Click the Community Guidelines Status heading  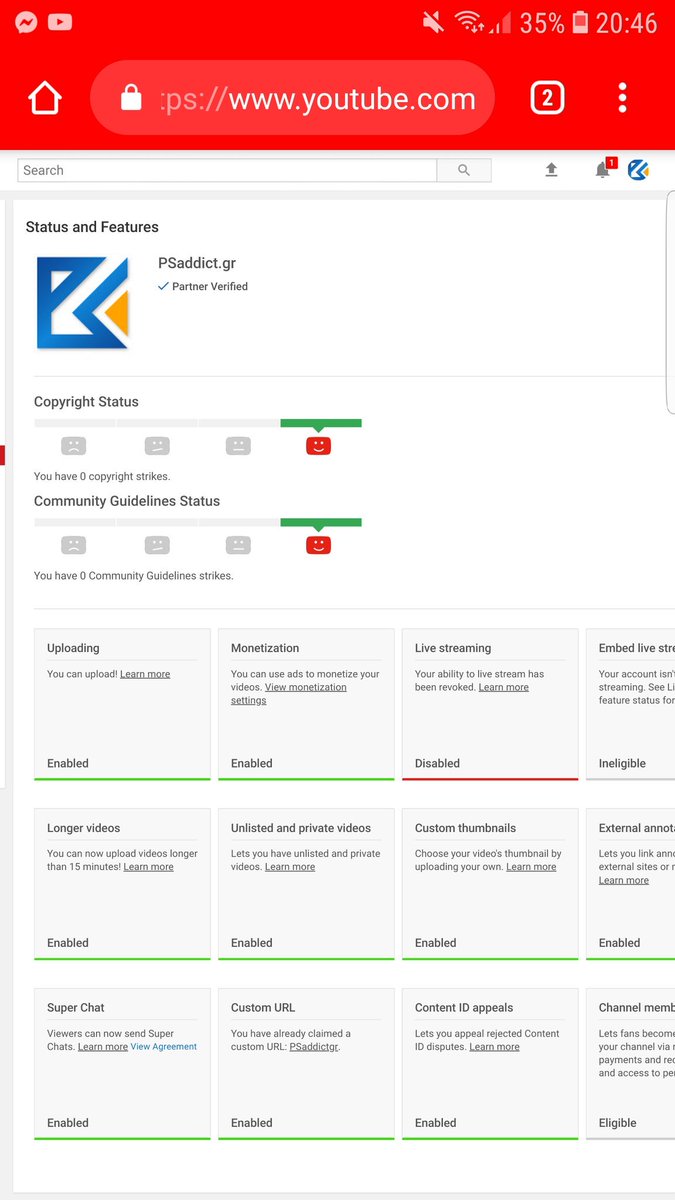[127, 501]
